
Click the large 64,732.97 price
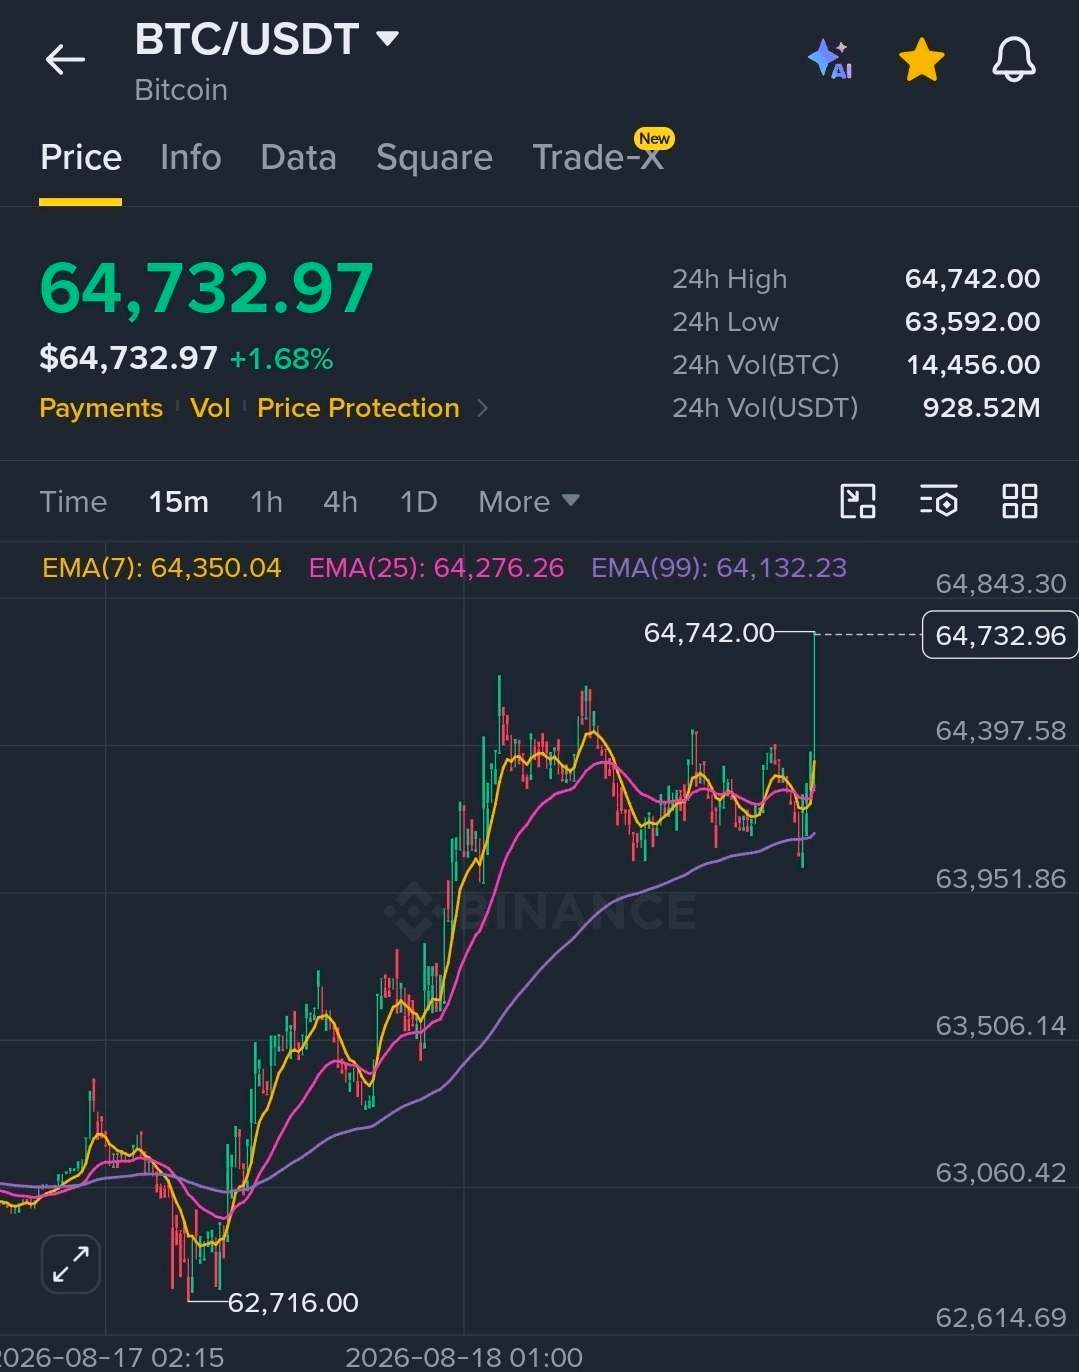pyautogui.click(x=207, y=288)
